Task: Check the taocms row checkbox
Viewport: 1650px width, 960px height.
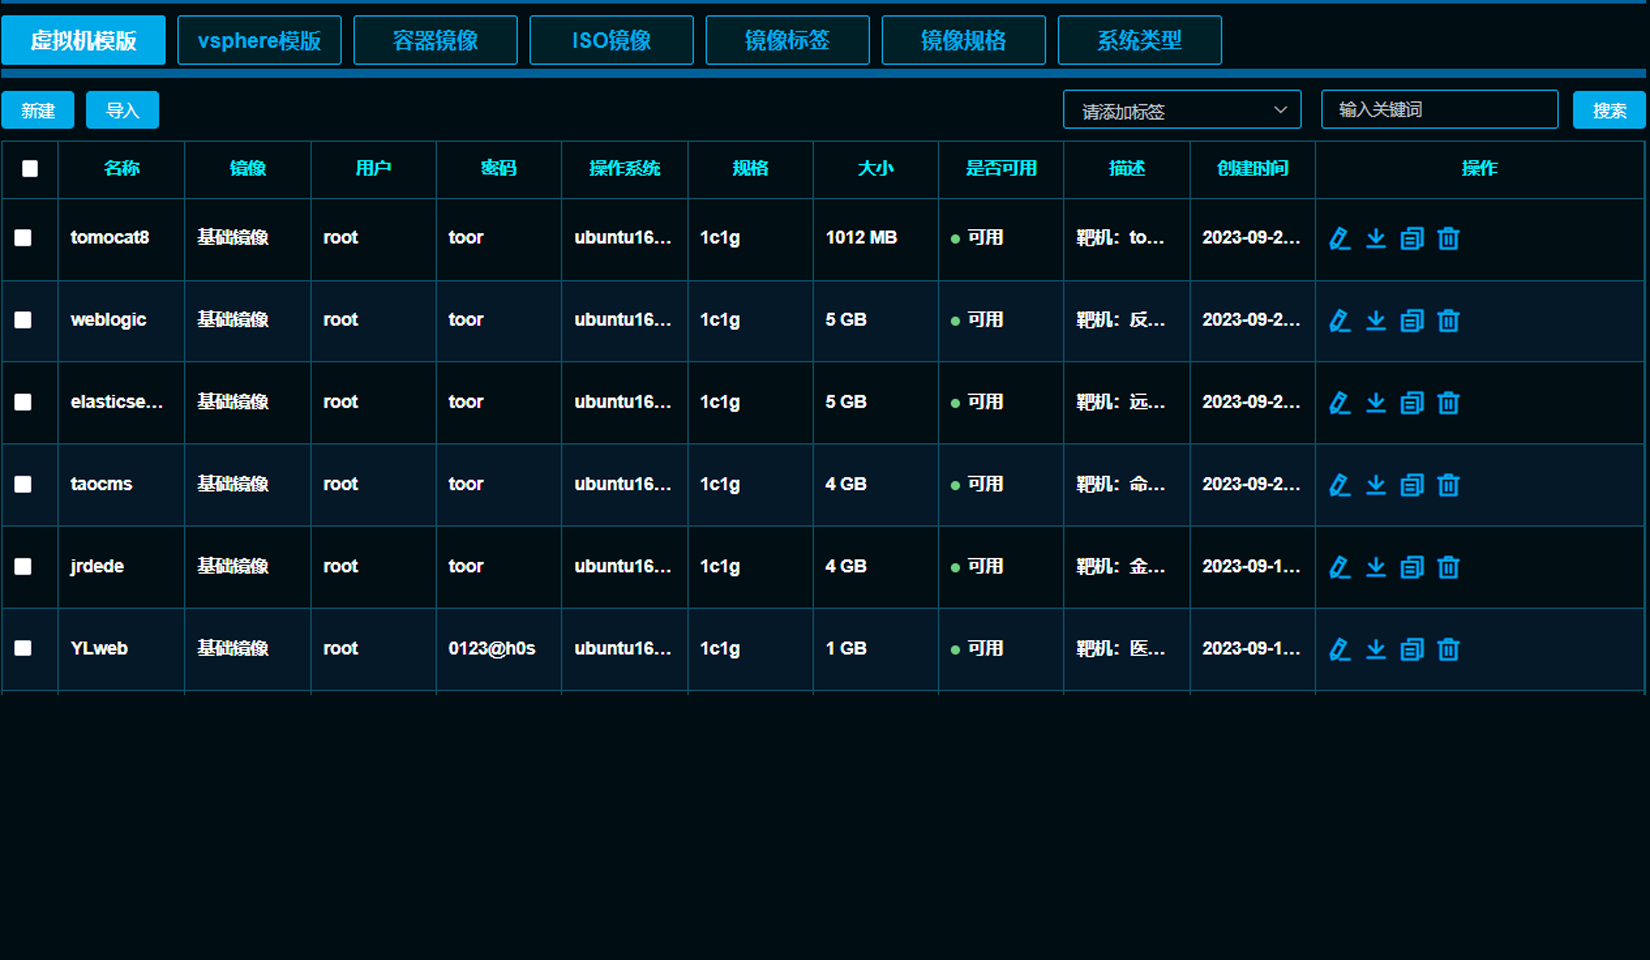Action: click(23, 484)
